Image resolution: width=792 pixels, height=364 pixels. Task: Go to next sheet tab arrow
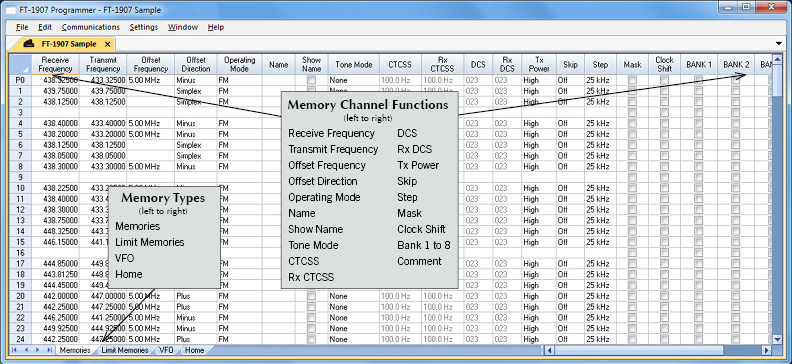(x=38, y=350)
